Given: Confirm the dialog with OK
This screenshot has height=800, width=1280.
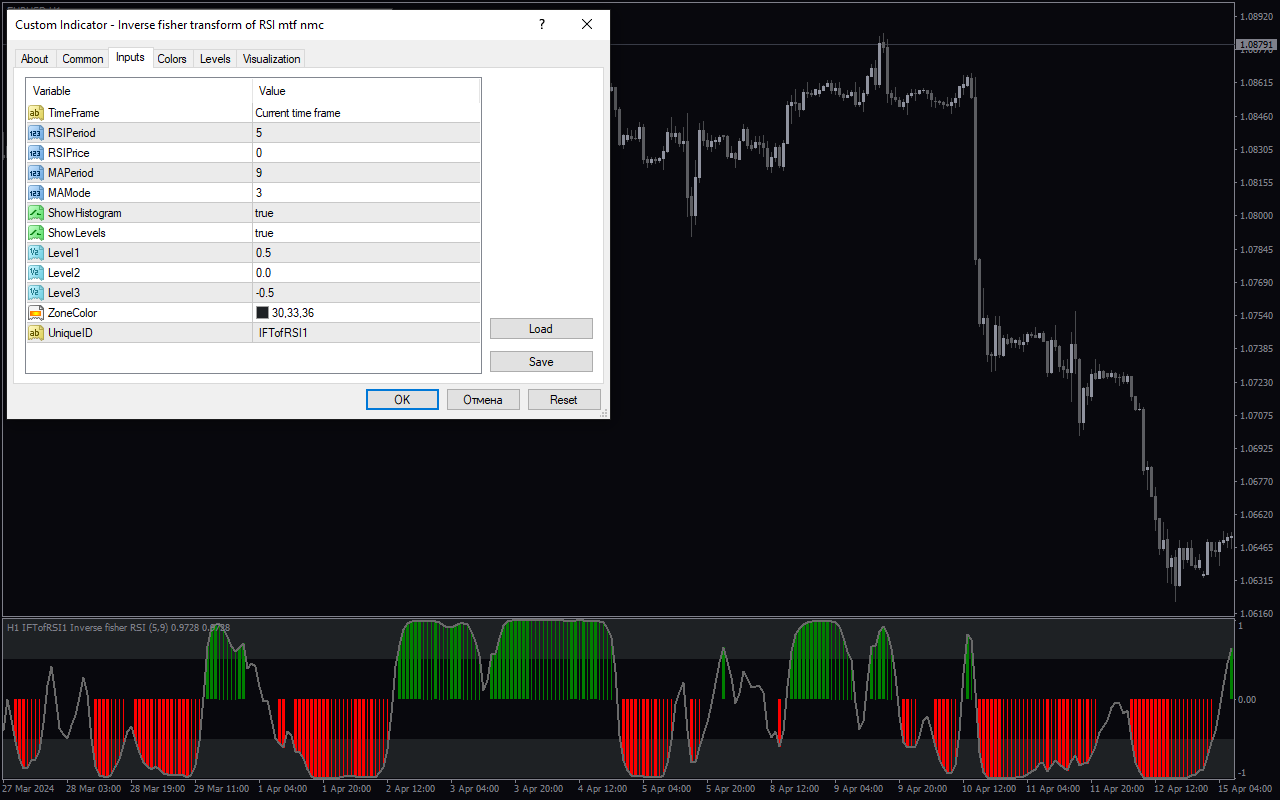Looking at the screenshot, I should [x=402, y=400].
